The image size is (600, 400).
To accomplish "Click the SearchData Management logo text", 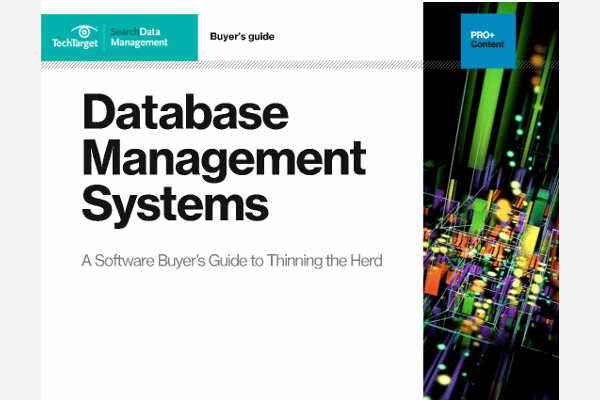I will 139,37.
